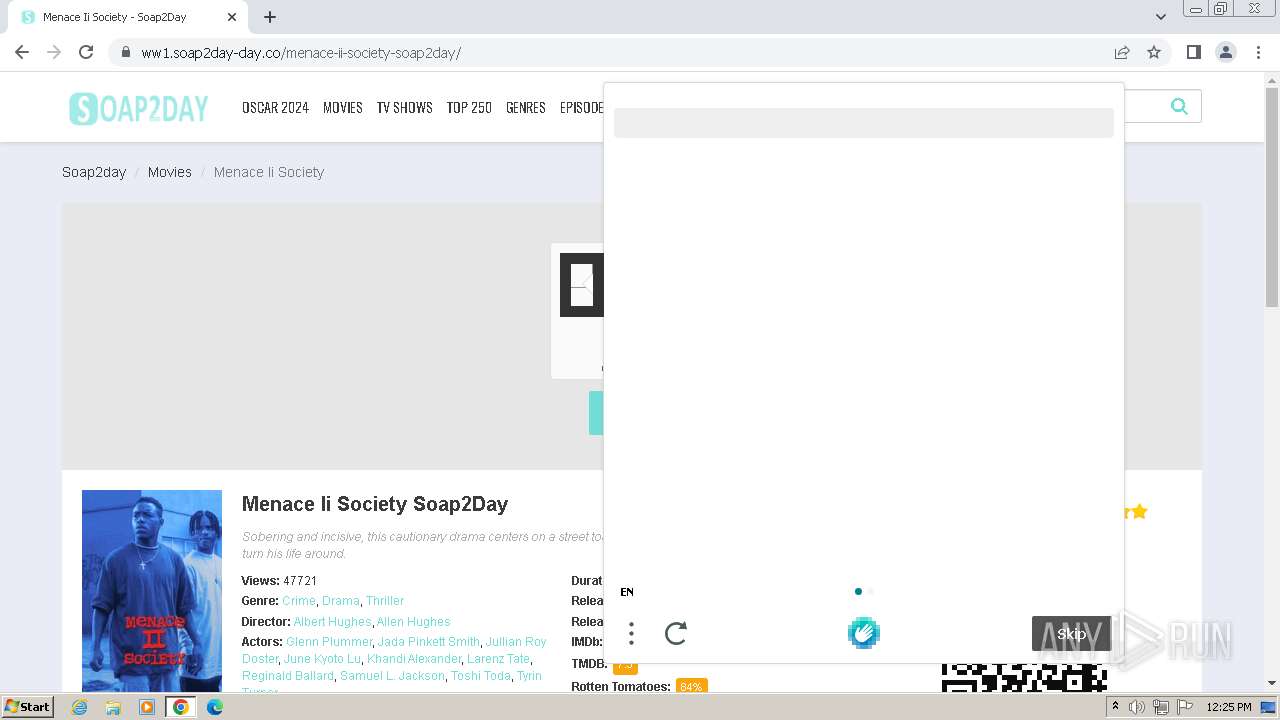Select the EN language in popup
Viewport: 1280px width, 720px height.
coord(627,592)
